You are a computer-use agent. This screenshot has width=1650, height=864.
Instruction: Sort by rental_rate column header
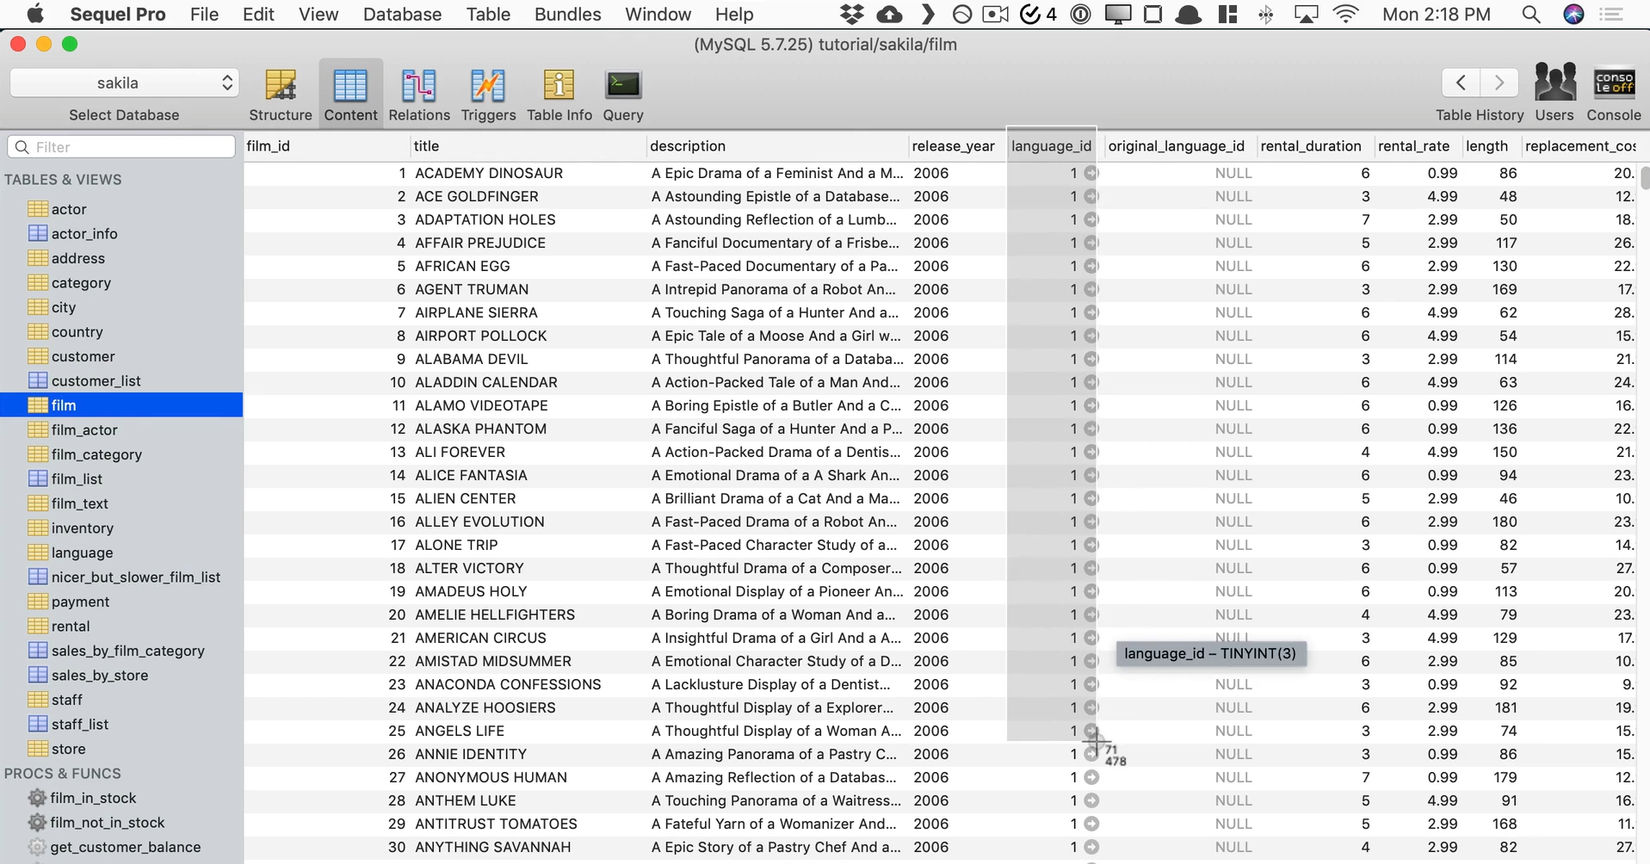click(x=1417, y=146)
